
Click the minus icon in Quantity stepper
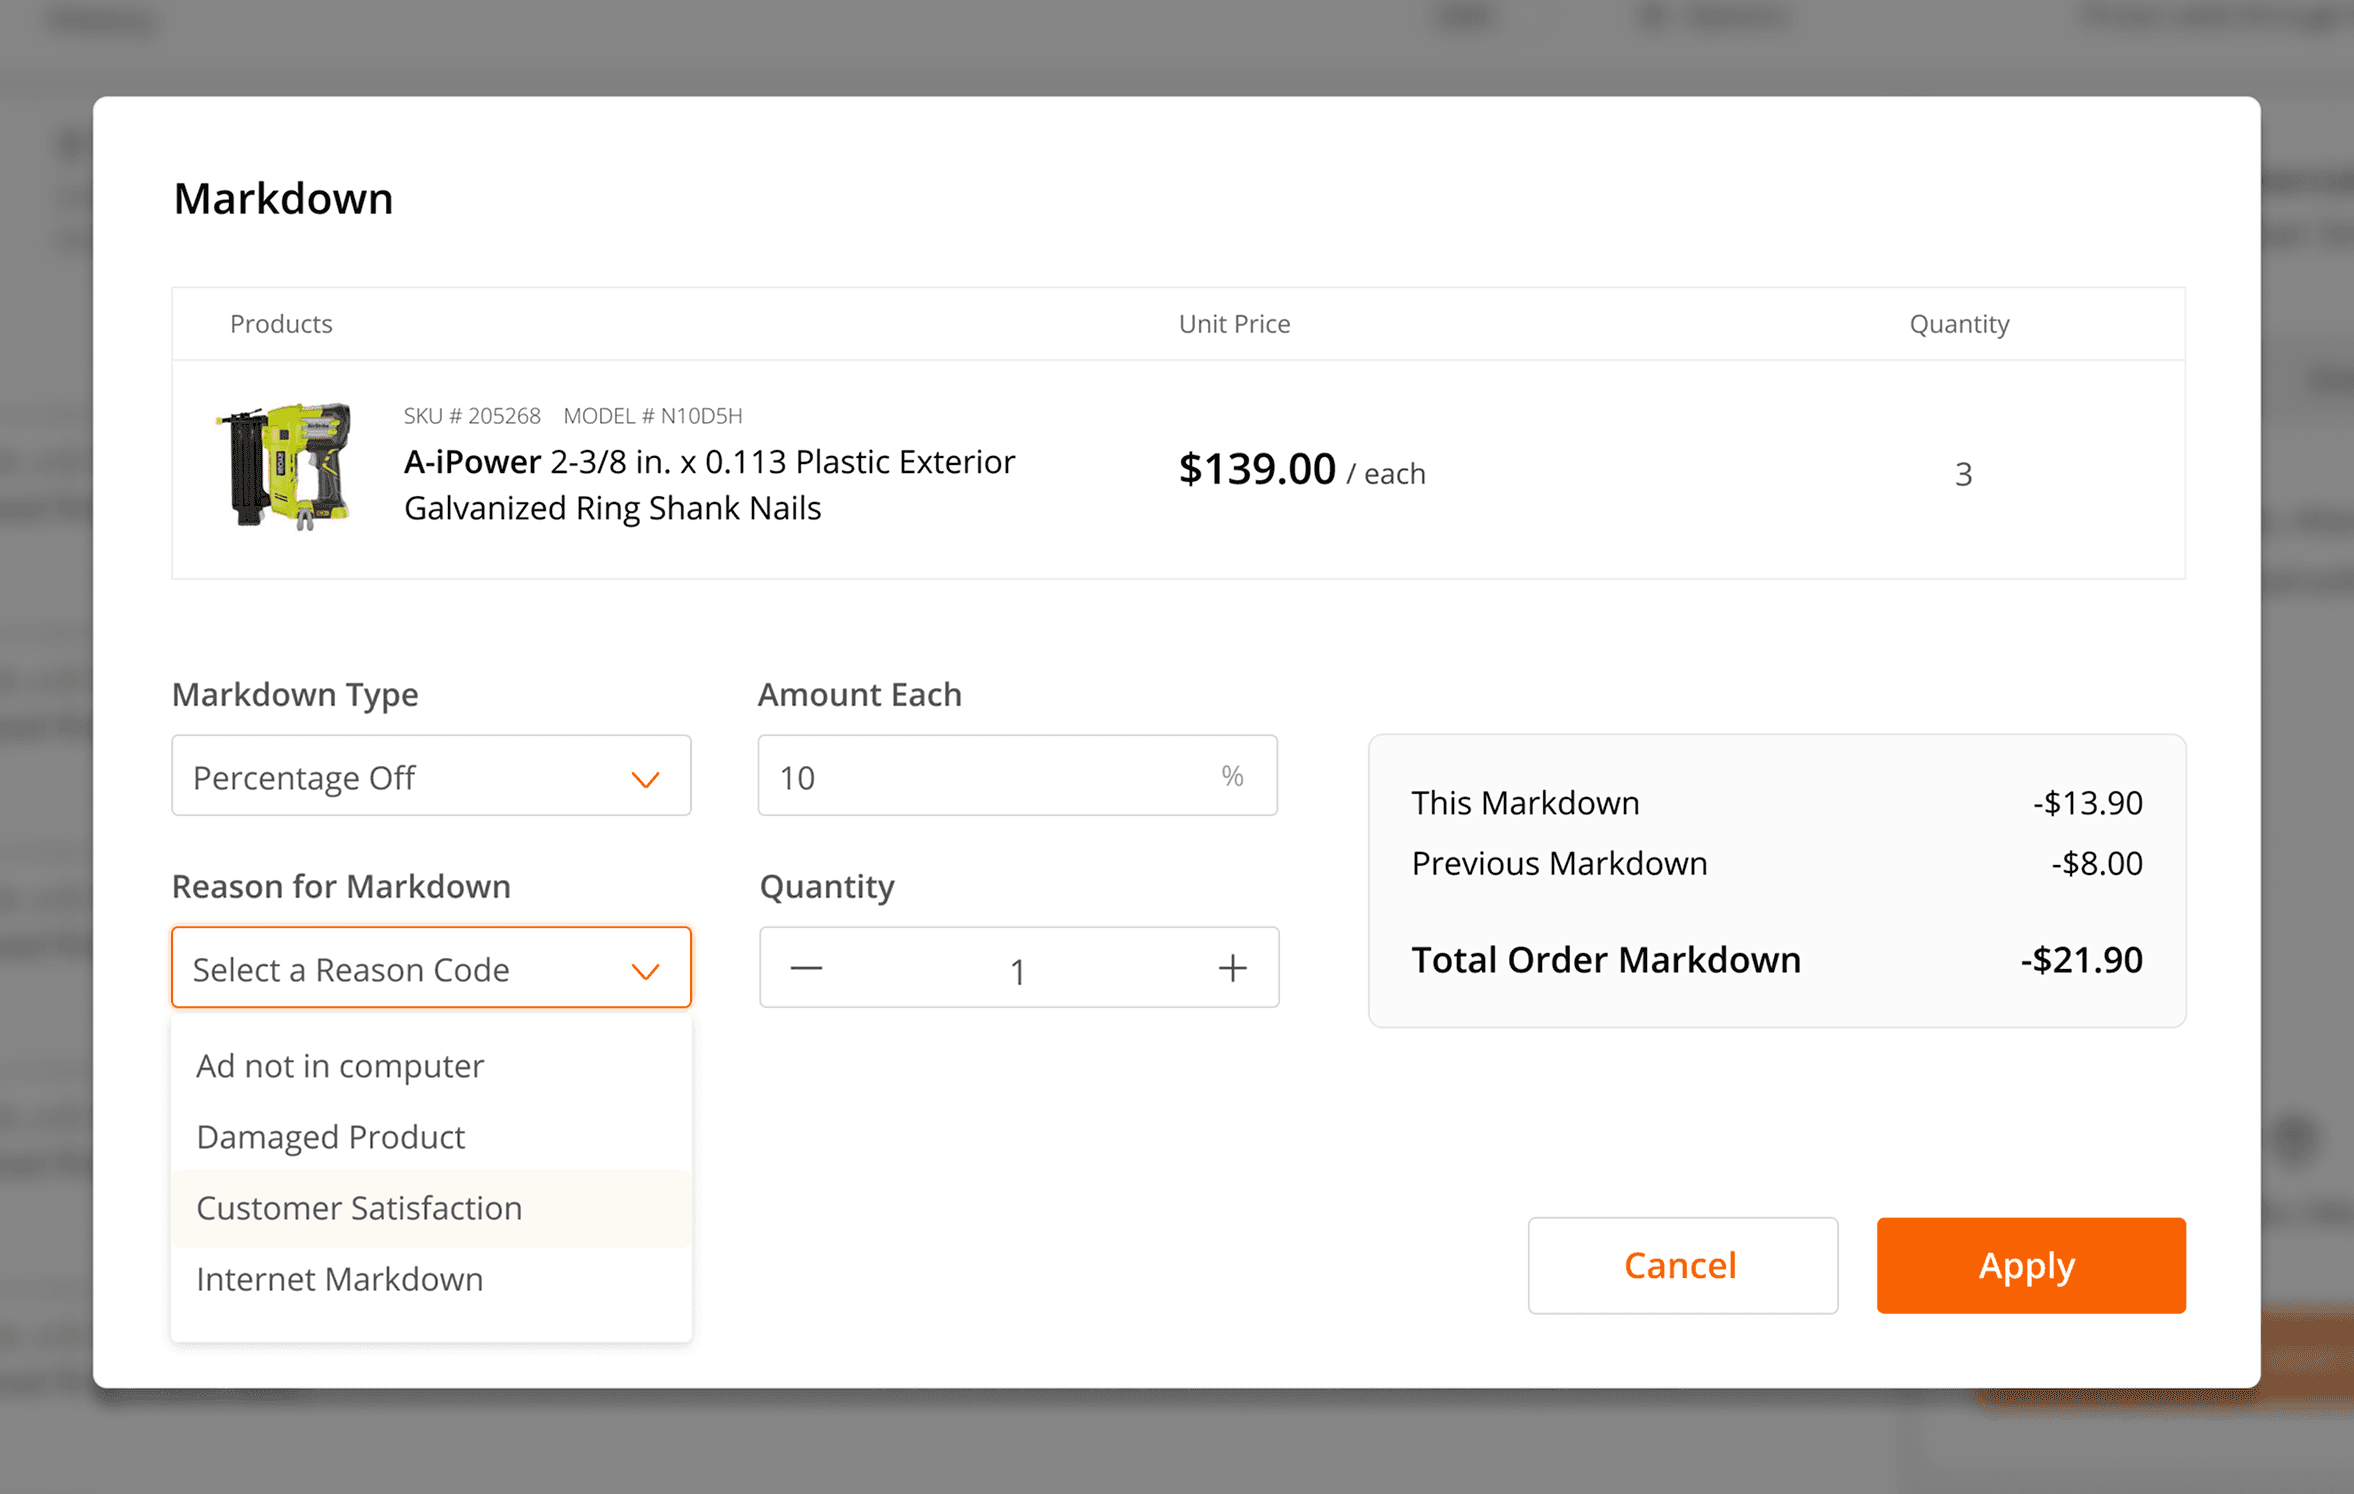coord(806,968)
